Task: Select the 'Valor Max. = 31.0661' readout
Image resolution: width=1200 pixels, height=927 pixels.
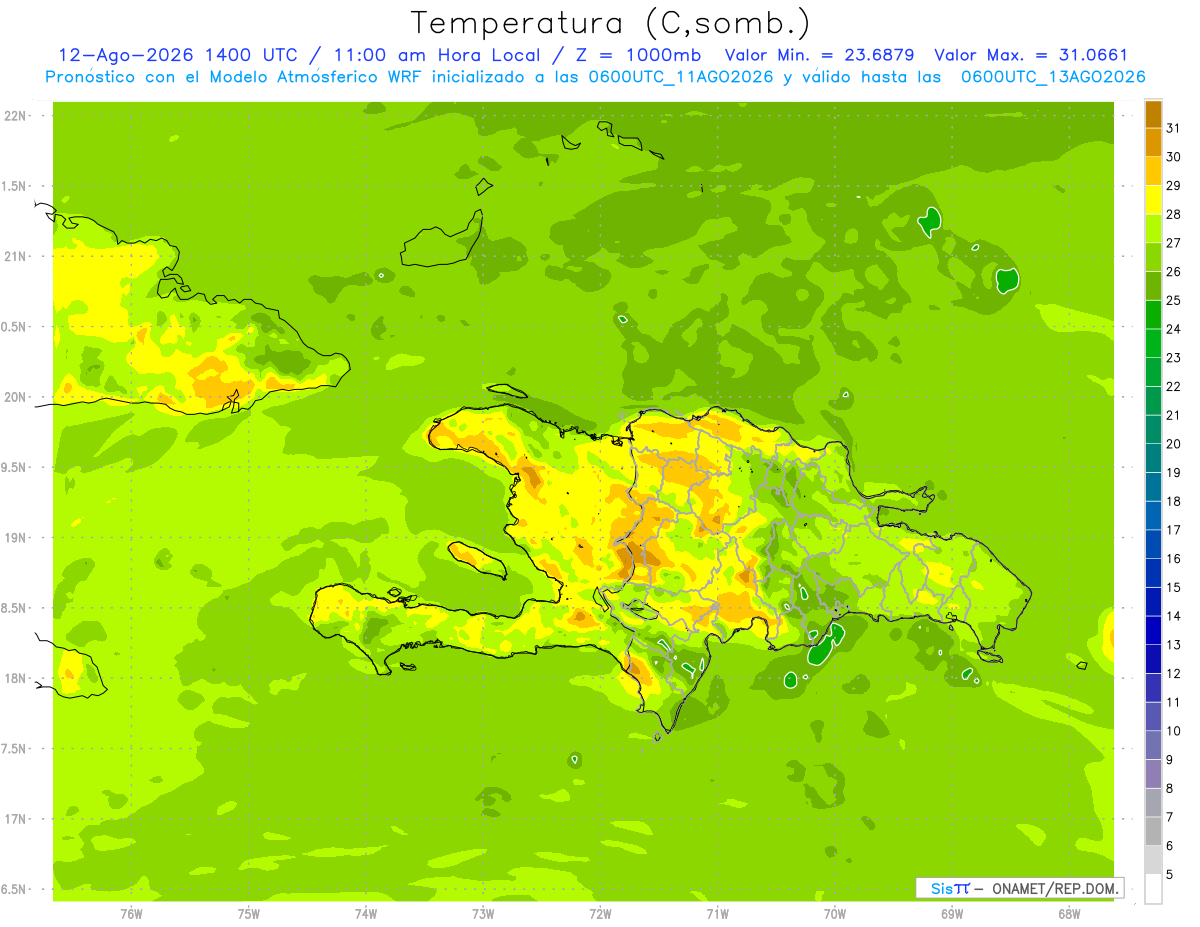Action: 1031,55
